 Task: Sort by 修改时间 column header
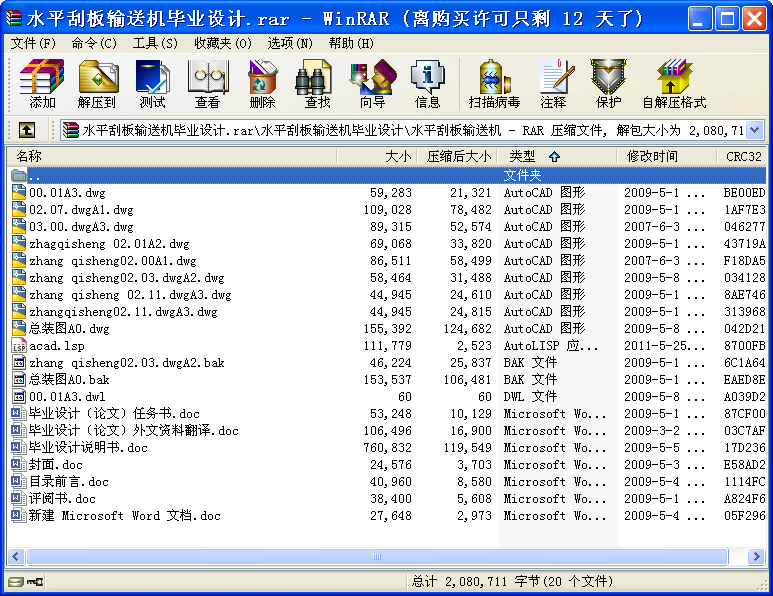(x=667, y=156)
